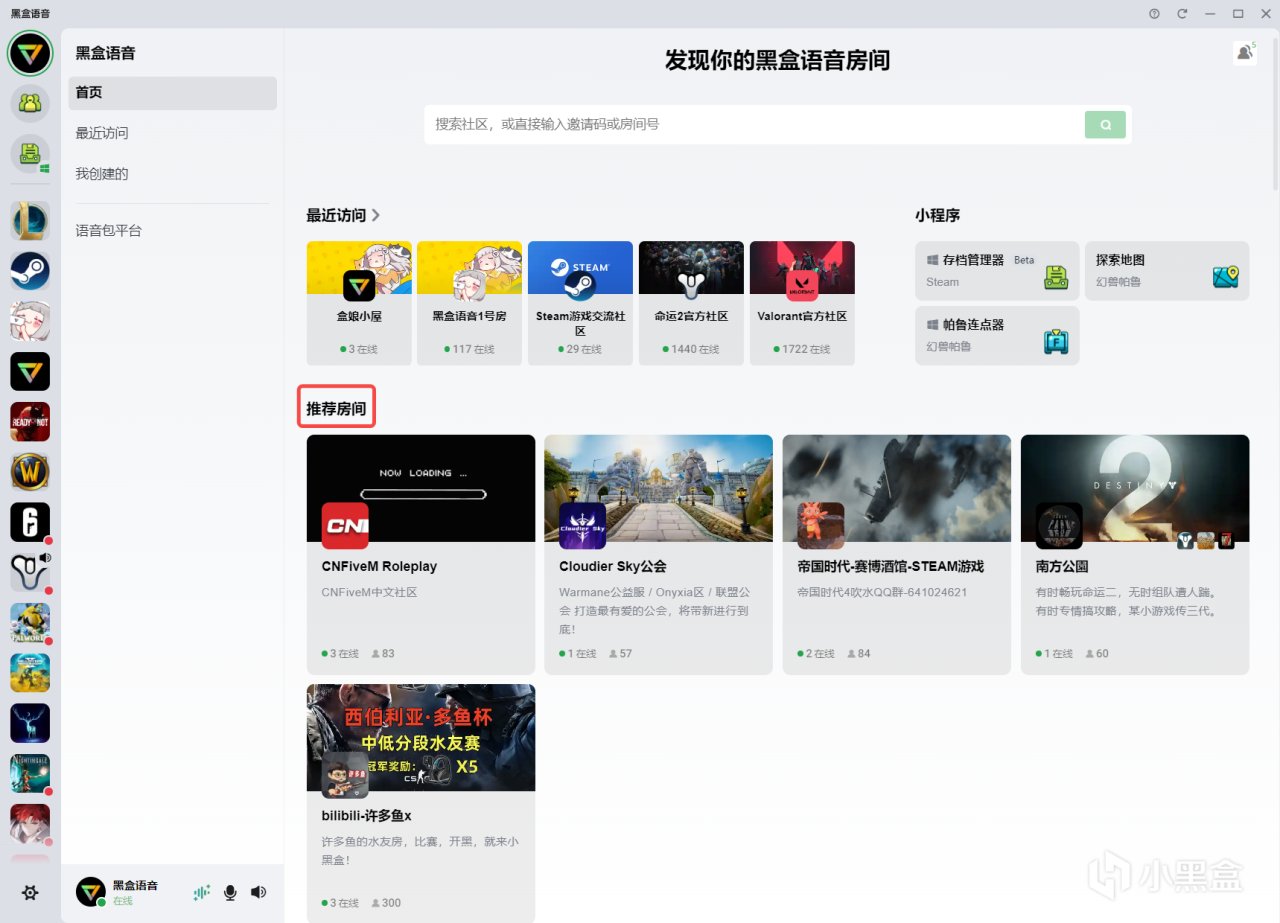Click the "帝国时代4吹水QQ群-641024621" description
The image size is (1280, 923).
pyautogui.click(x=882, y=592)
